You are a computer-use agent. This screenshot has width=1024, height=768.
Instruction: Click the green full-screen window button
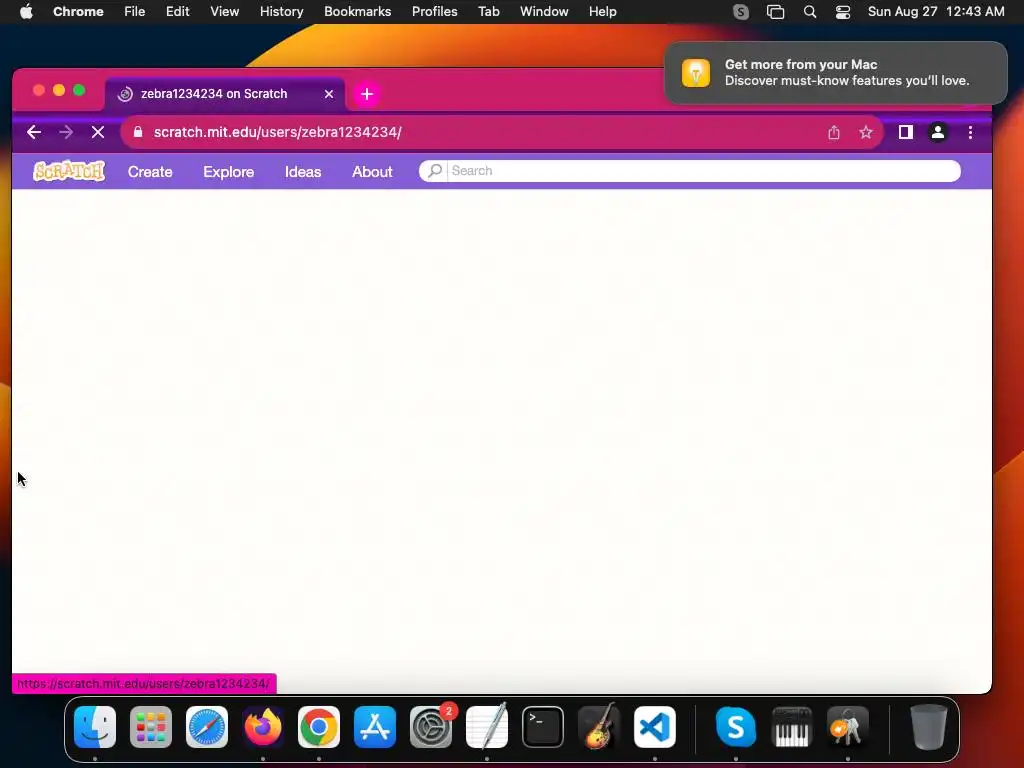click(79, 90)
